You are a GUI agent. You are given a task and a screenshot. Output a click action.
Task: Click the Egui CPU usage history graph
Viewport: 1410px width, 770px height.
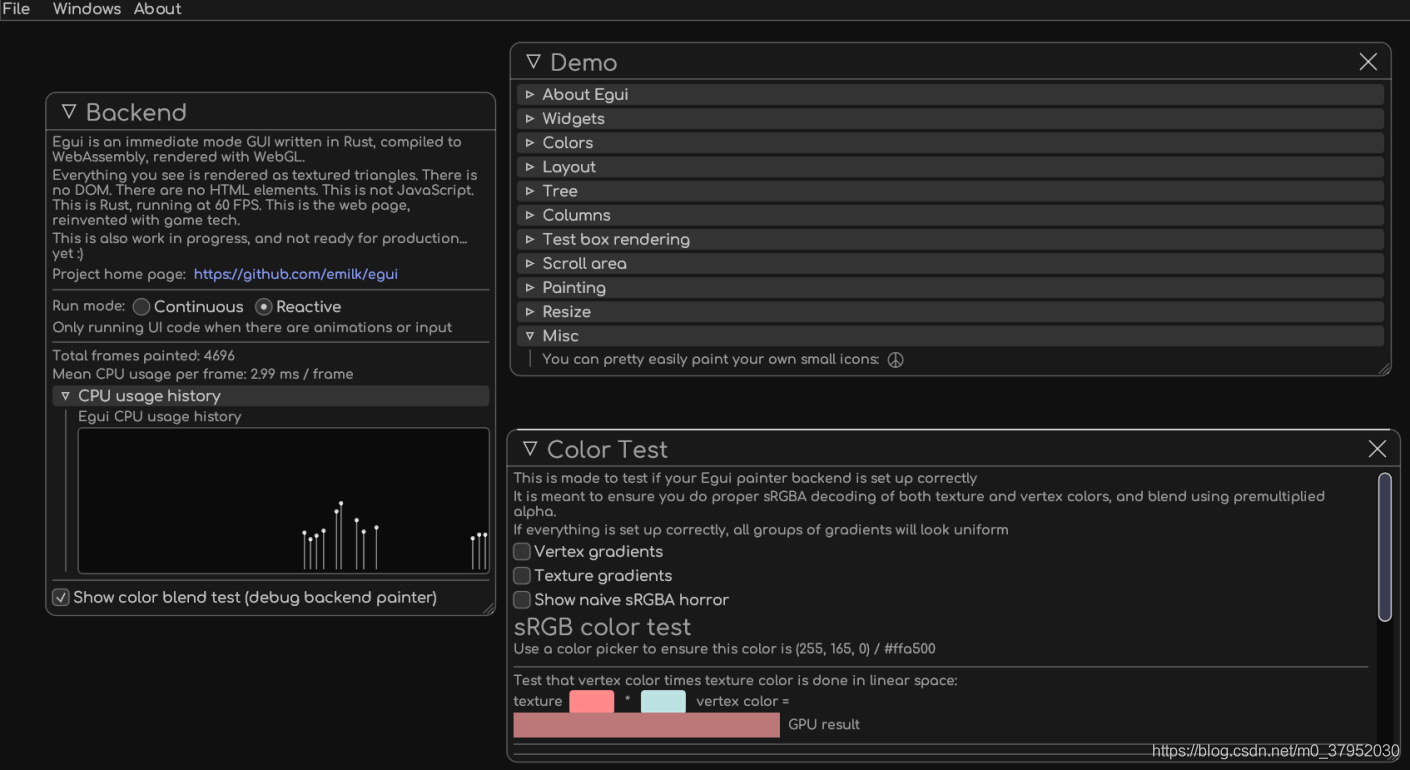[x=283, y=500]
